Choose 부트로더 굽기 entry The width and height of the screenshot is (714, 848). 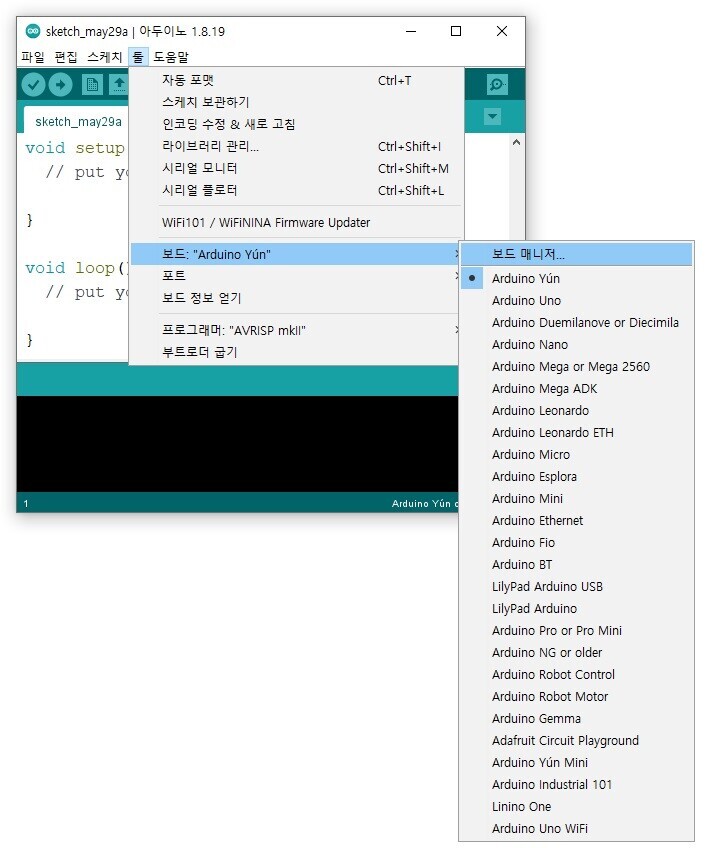point(295,352)
